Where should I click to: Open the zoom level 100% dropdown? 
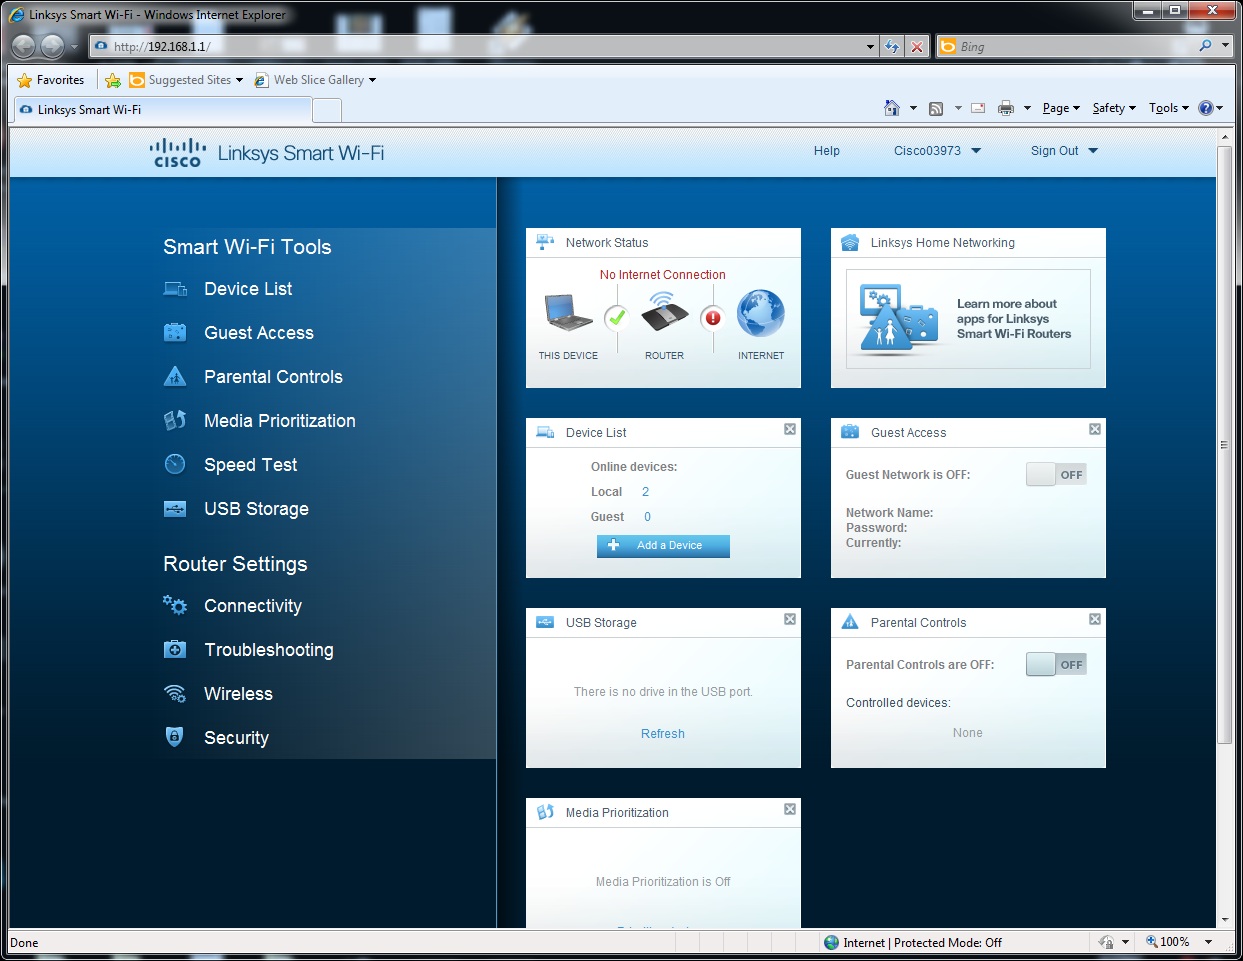click(x=1208, y=942)
